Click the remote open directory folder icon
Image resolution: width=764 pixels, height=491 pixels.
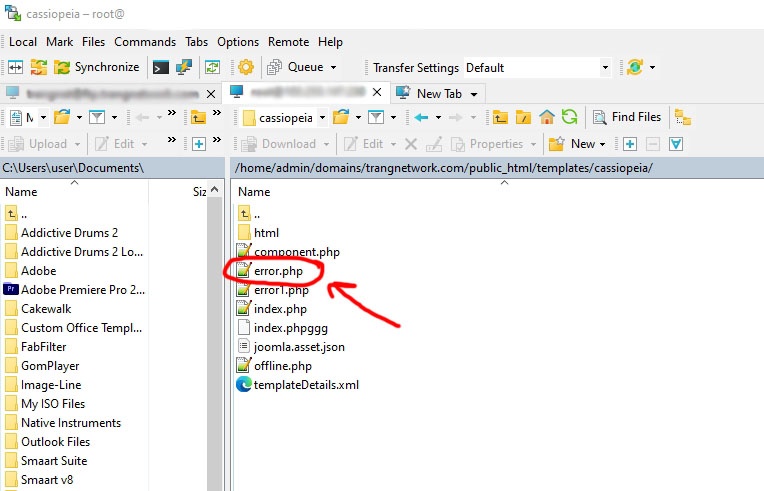[x=342, y=117]
